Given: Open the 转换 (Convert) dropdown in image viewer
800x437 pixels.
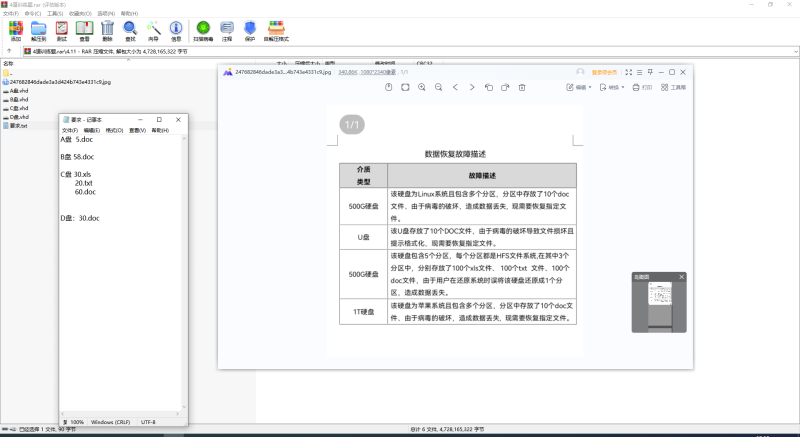Looking at the screenshot, I should click(x=612, y=88).
